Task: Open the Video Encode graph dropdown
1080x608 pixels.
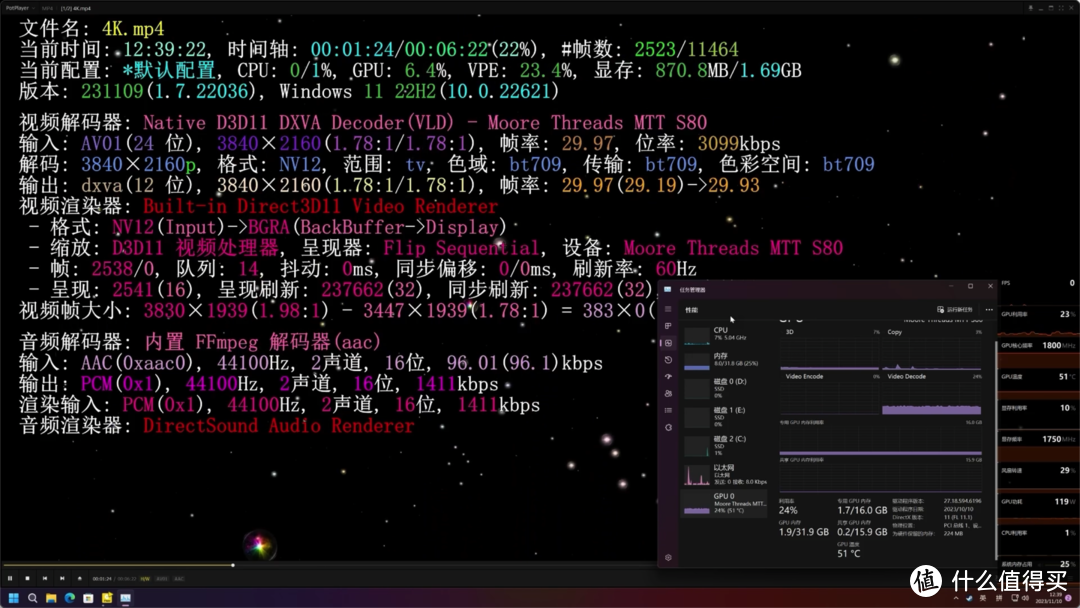Action: [x=804, y=377]
